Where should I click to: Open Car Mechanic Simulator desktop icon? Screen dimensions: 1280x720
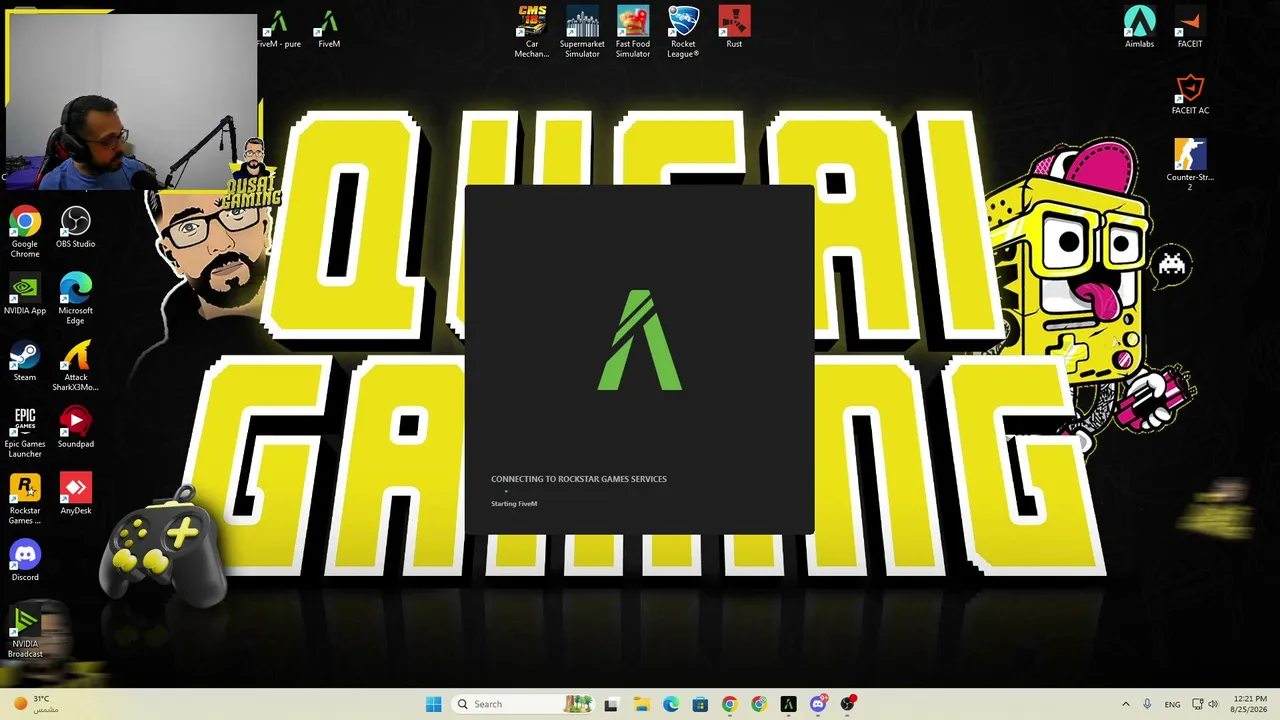pos(532,32)
